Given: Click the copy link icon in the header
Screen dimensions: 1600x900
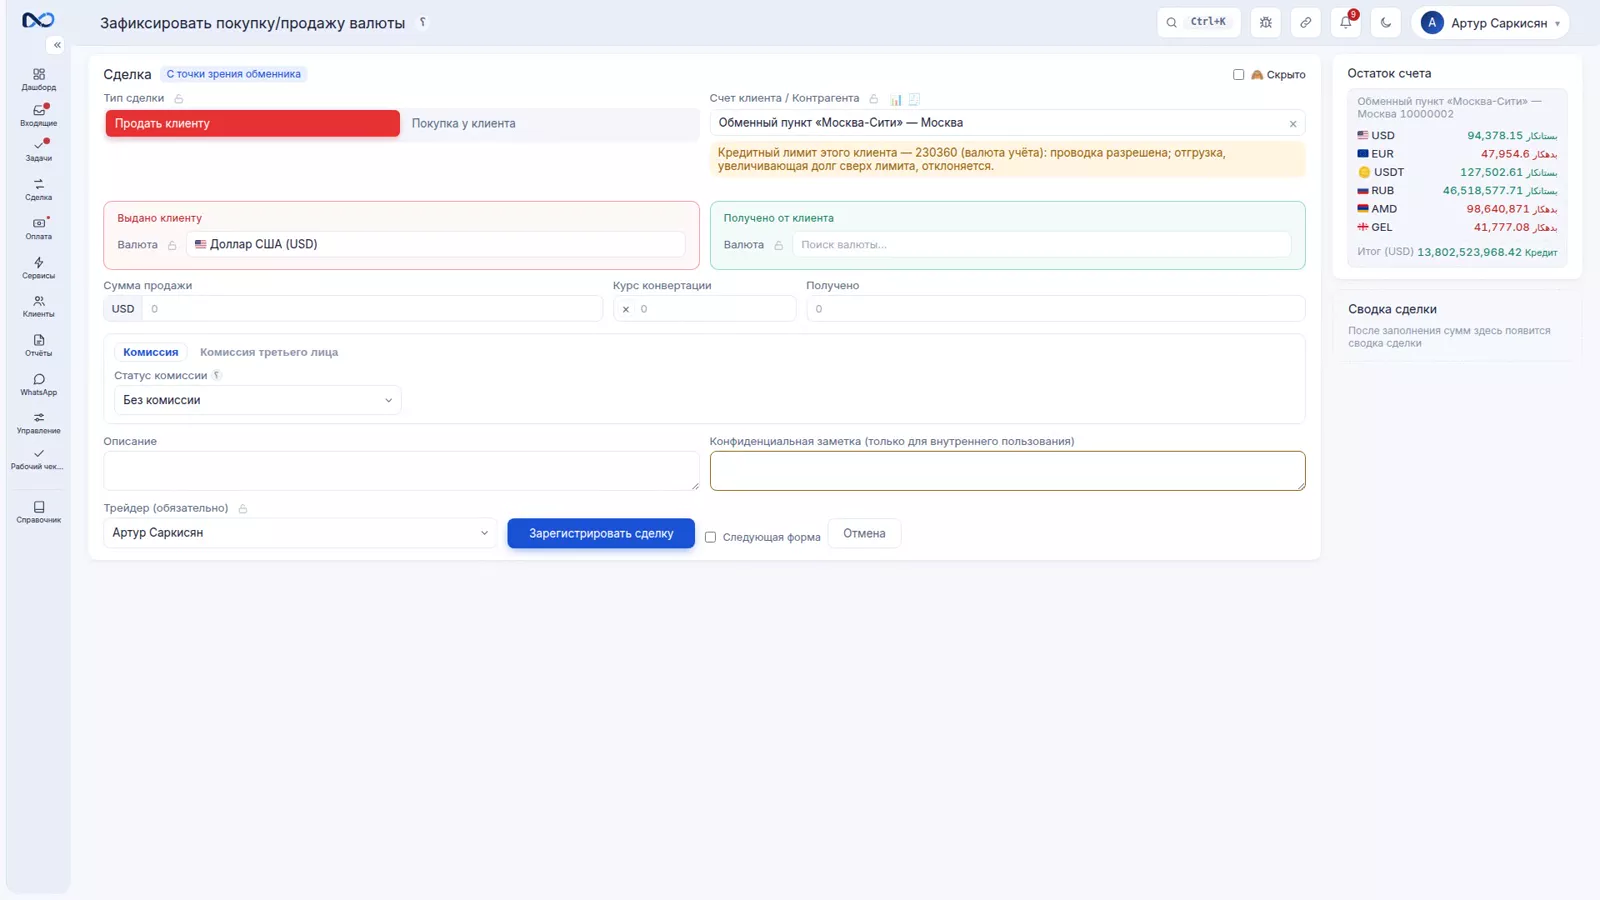Looking at the screenshot, I should (x=1306, y=22).
